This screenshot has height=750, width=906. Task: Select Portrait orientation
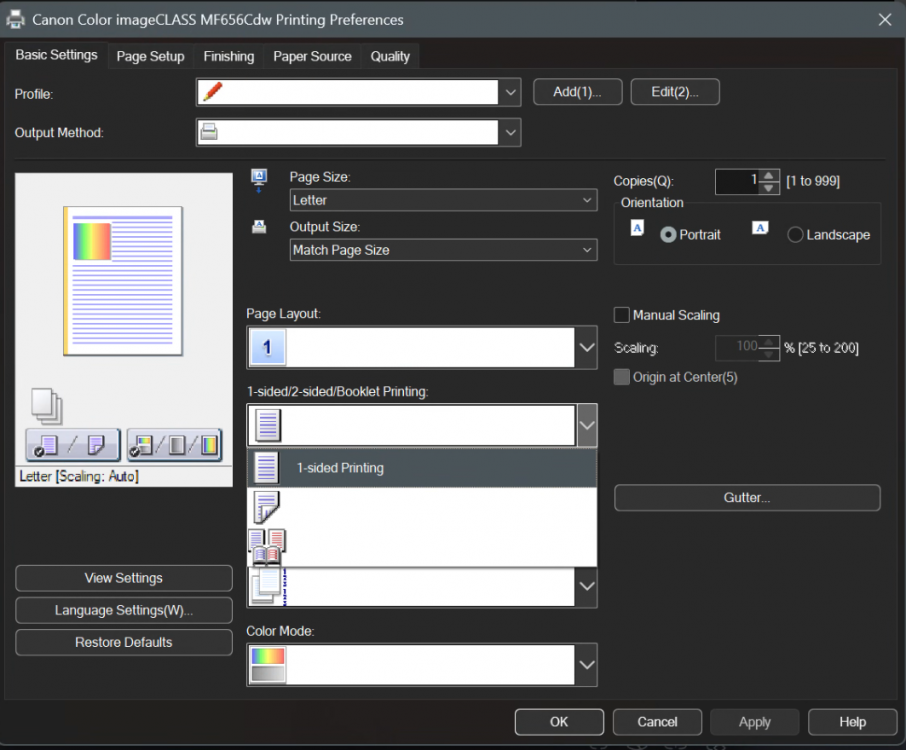(x=668, y=235)
